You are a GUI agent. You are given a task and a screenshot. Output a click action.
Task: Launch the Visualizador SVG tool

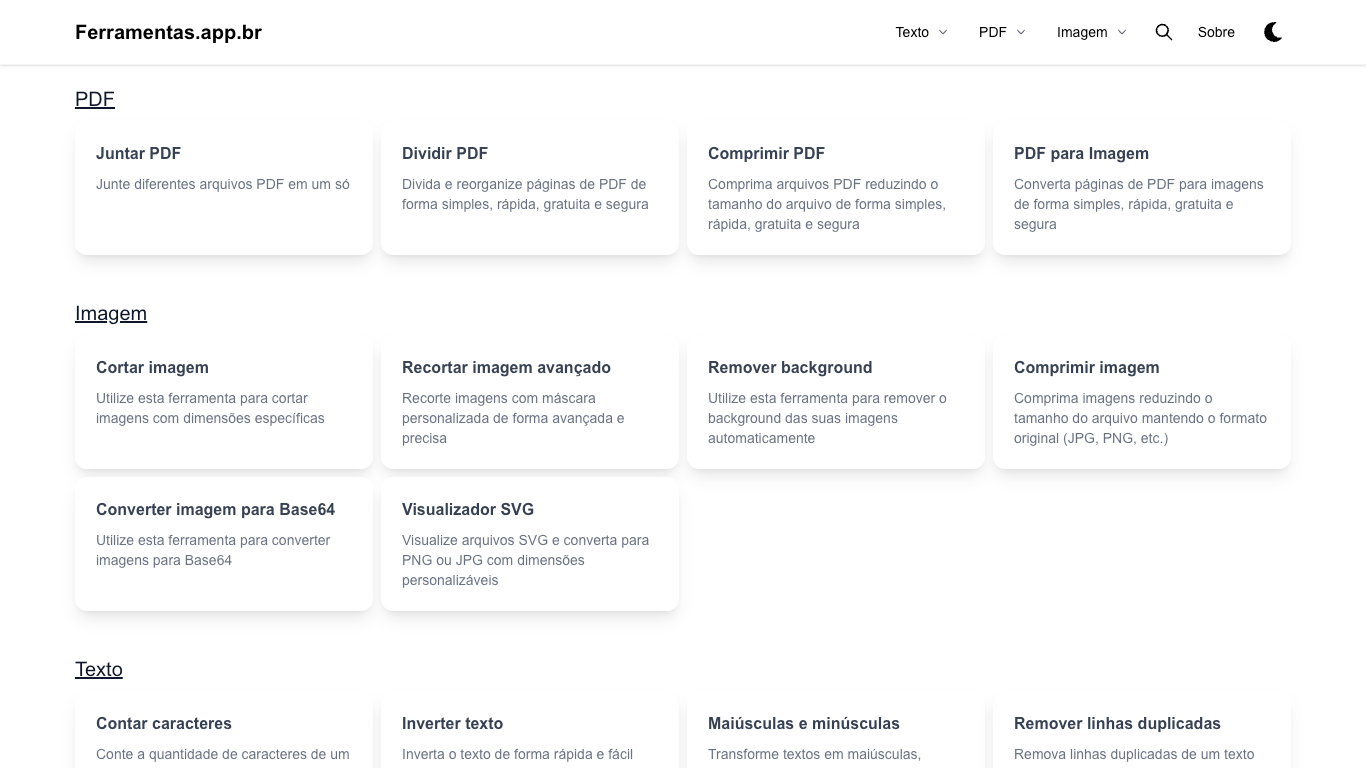tap(530, 545)
